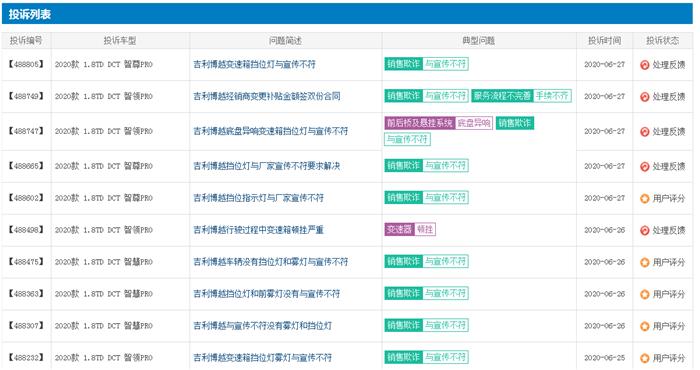Screen dimensions: 700x370
Task: Open complaint 吉利博越车辆没有挡位灯和雾灯与宣传不符
Action: point(271,262)
